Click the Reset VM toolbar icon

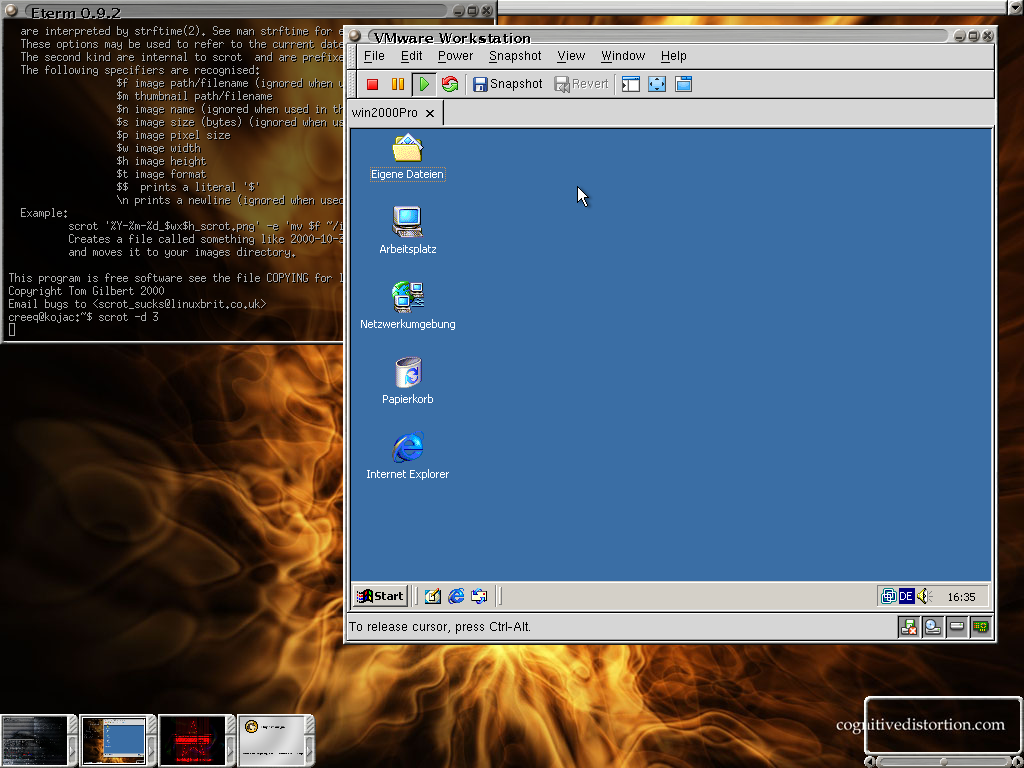click(450, 84)
